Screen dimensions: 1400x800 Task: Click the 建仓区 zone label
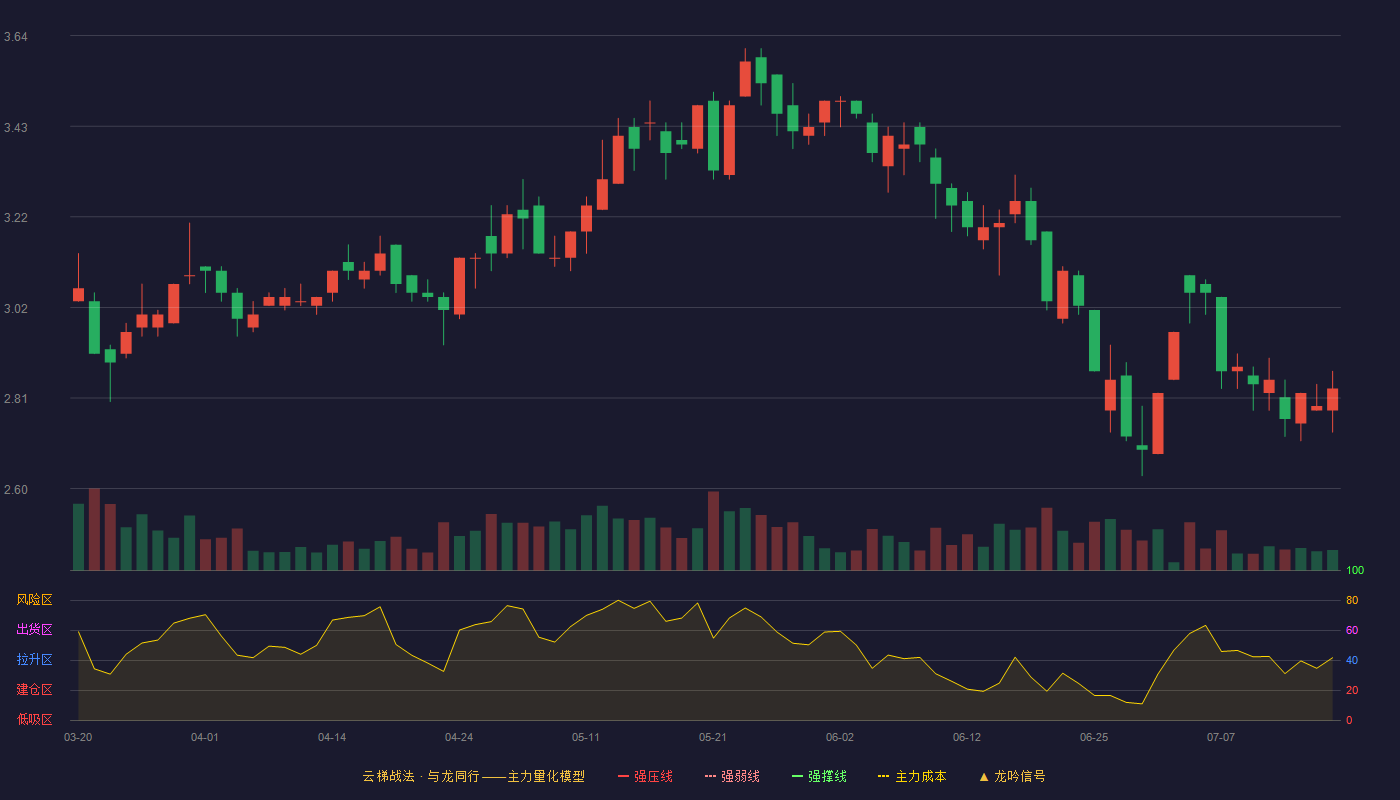[34, 690]
